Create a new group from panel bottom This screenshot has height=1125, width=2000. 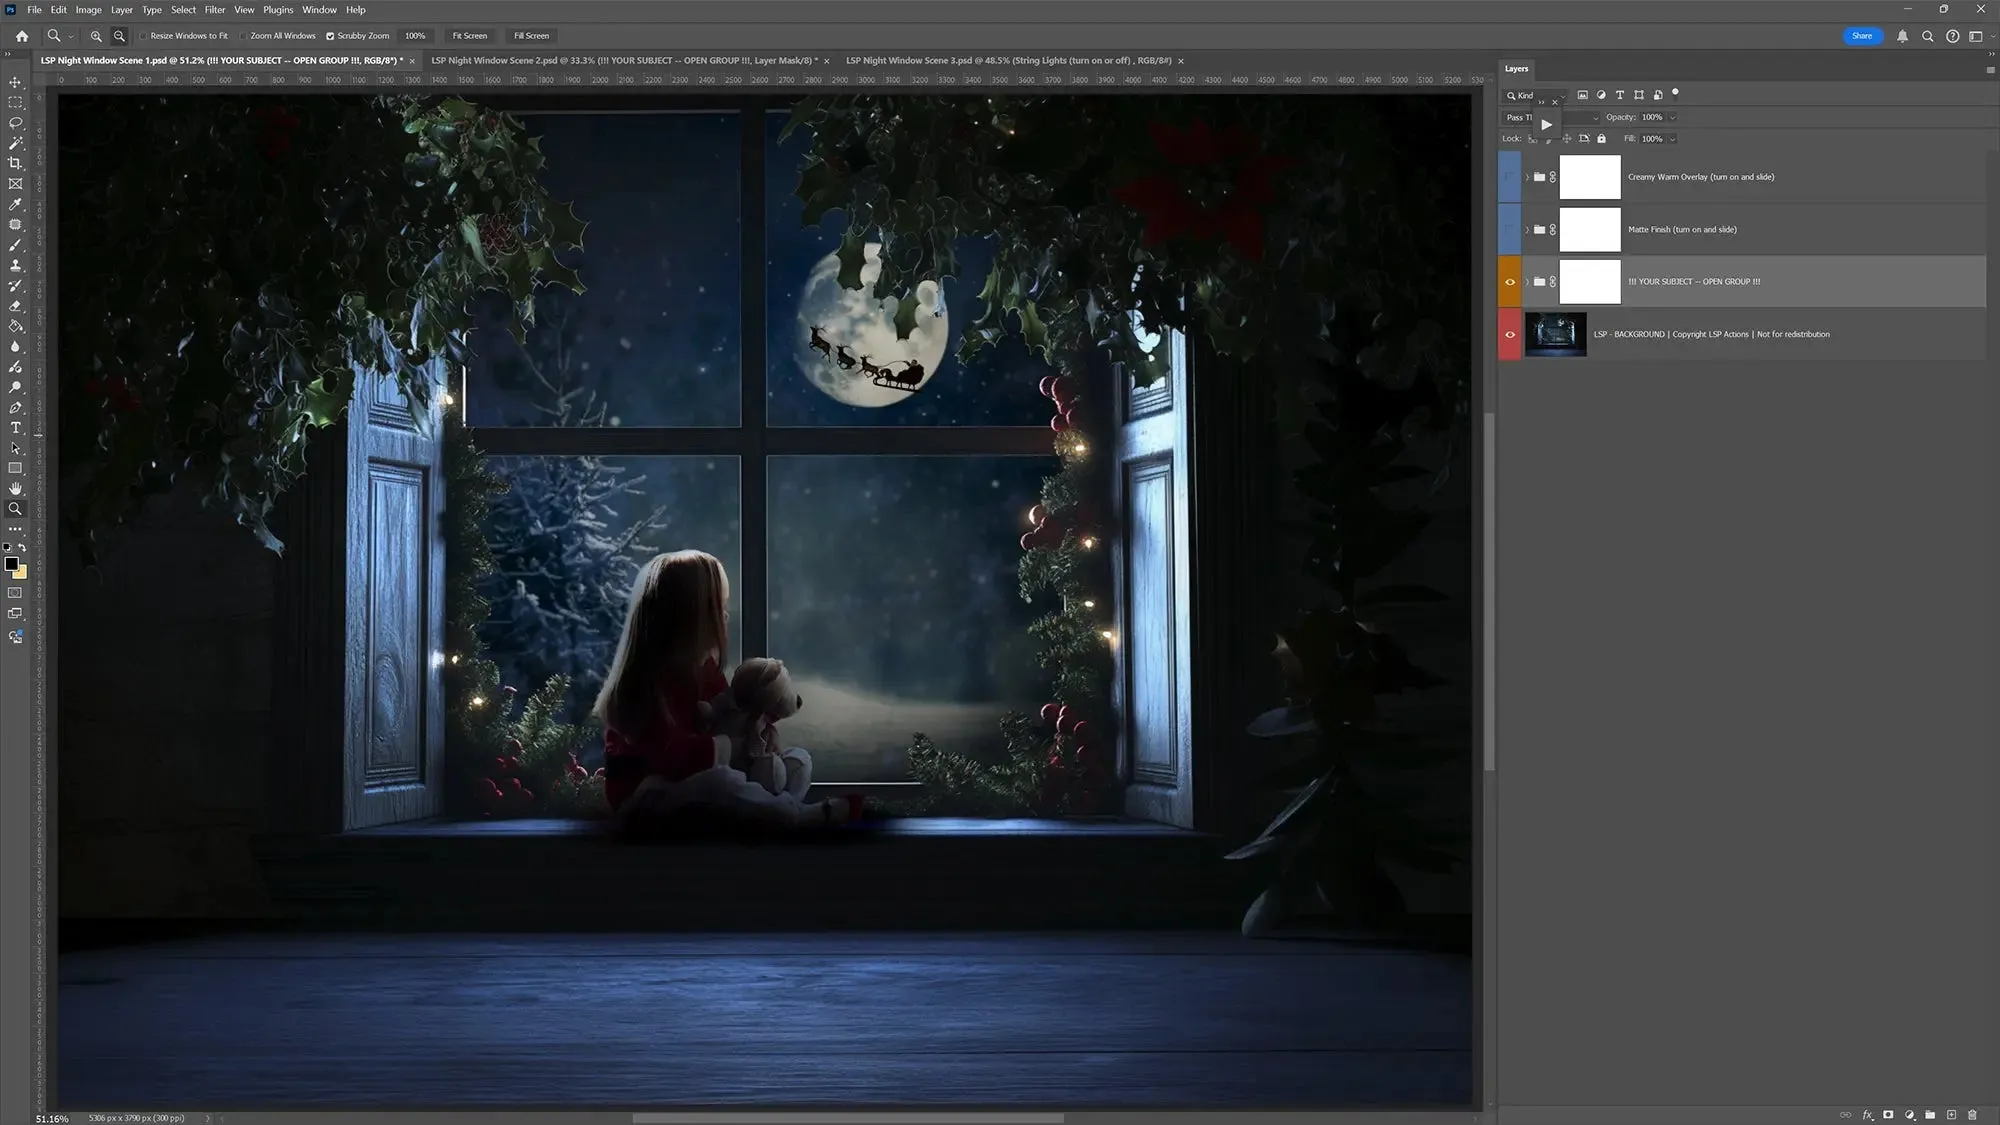[x=1930, y=1114]
